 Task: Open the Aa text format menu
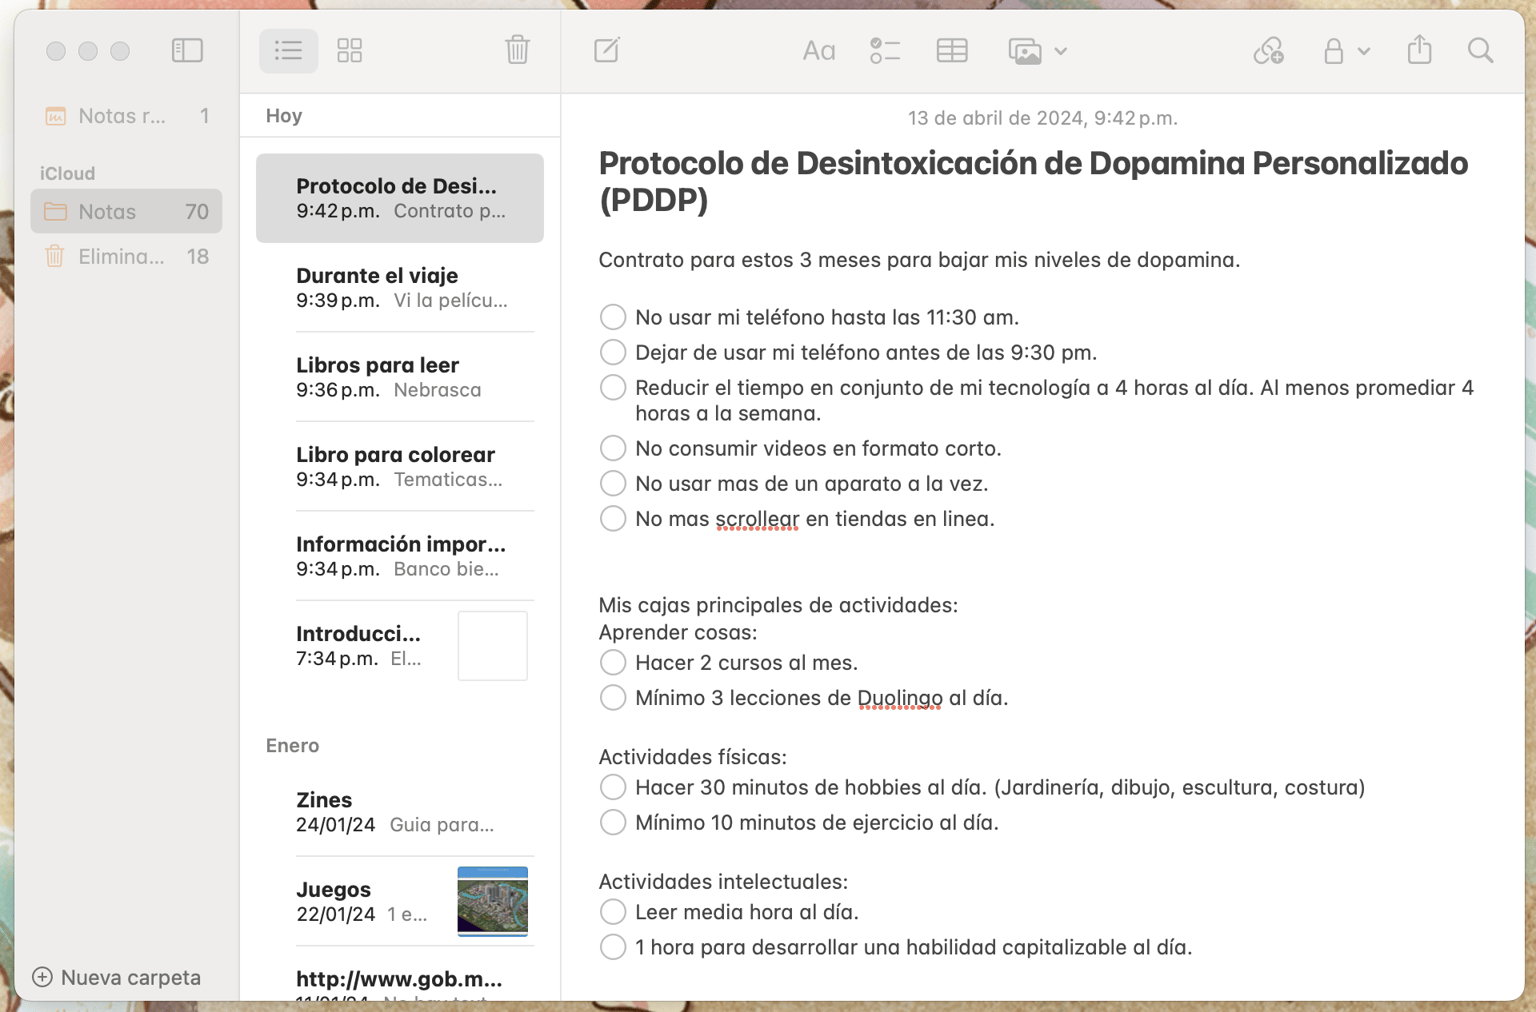(x=819, y=51)
